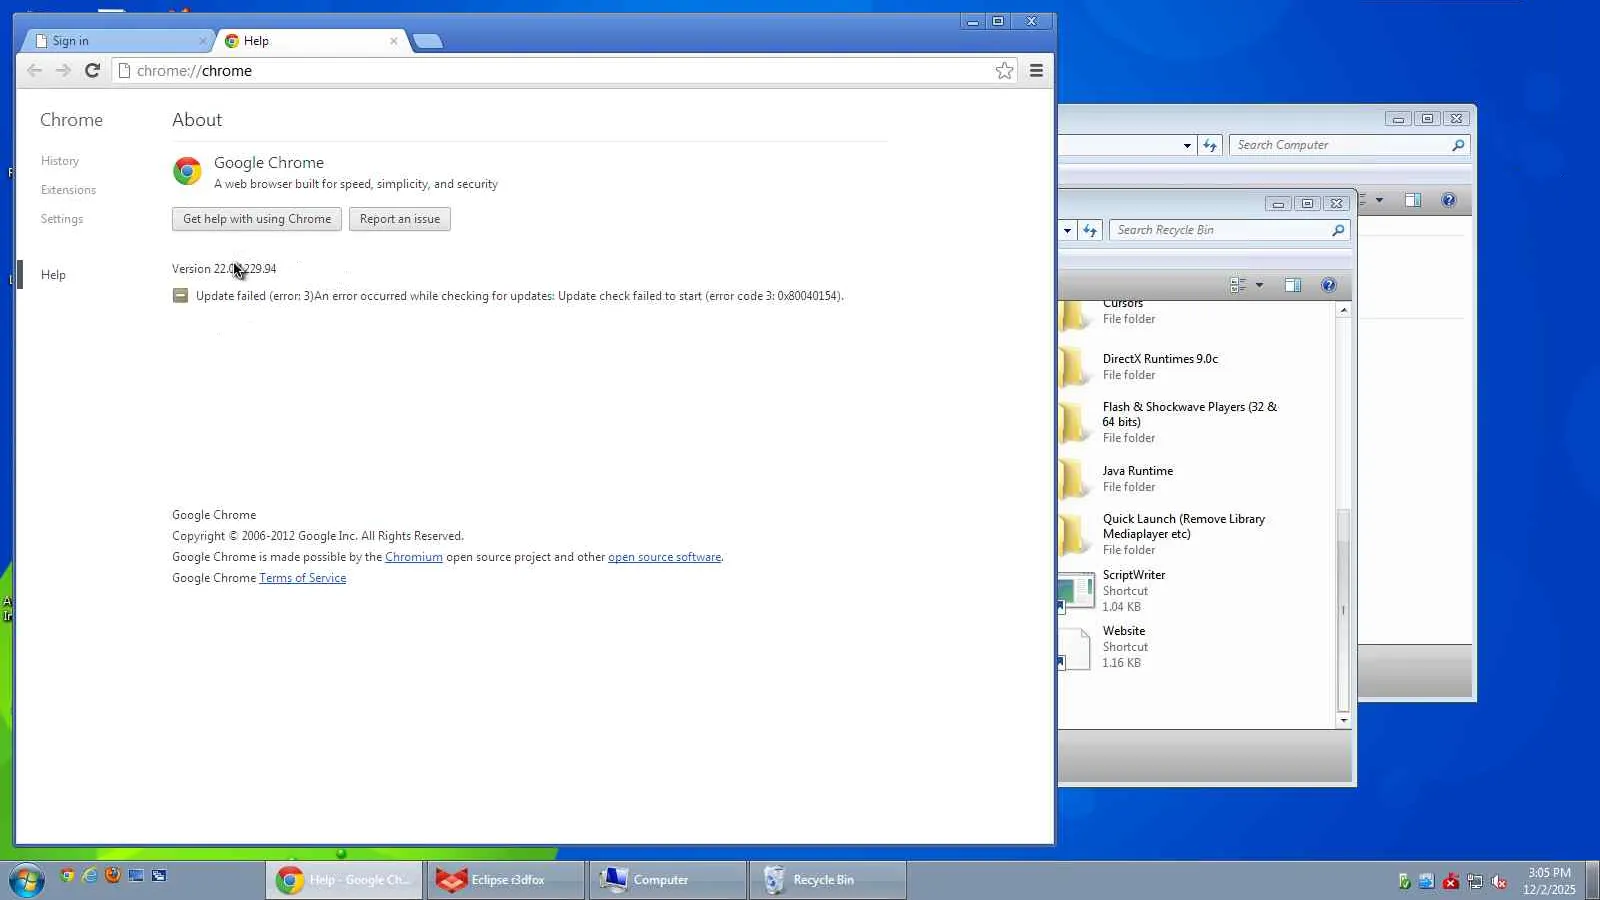Click the Report an issue button
The height and width of the screenshot is (900, 1600).
[x=400, y=219]
